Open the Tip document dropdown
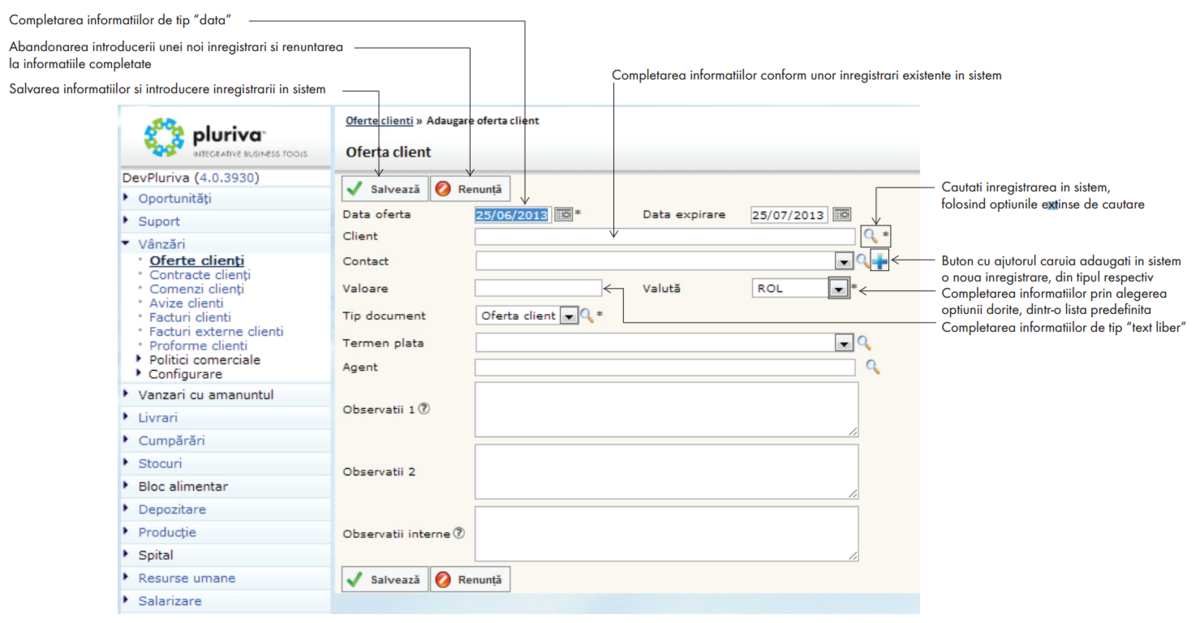Screen dimensions: 1200x623 (569, 316)
